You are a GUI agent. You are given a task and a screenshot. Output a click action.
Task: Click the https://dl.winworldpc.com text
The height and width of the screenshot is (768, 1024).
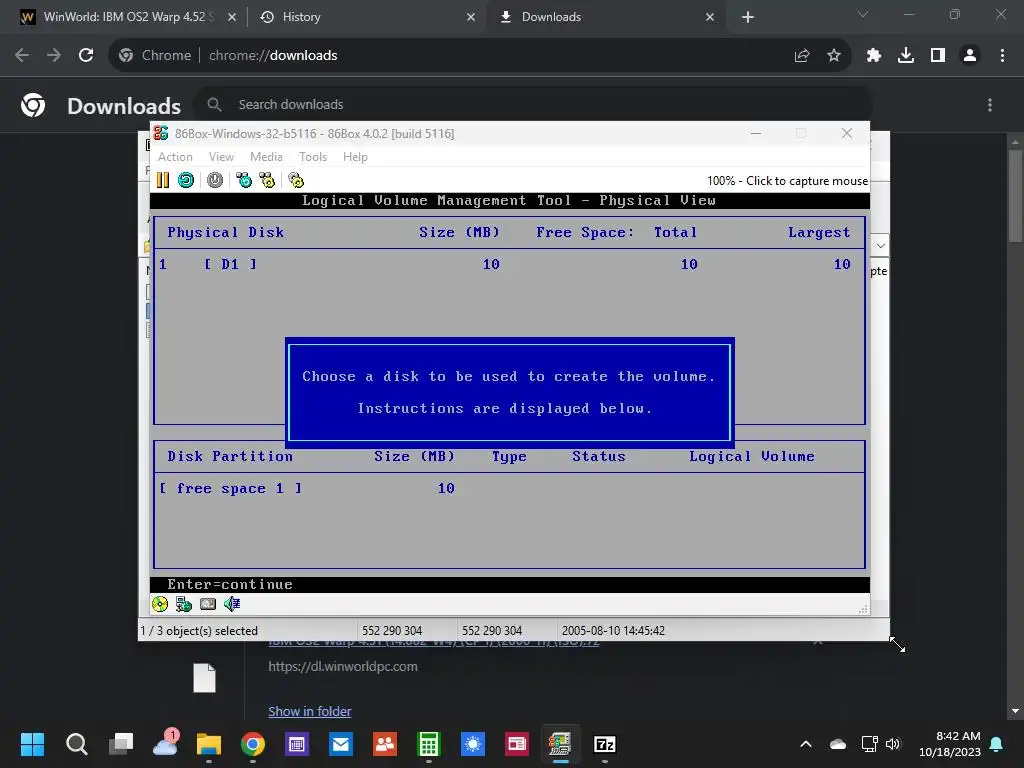pyautogui.click(x=343, y=666)
